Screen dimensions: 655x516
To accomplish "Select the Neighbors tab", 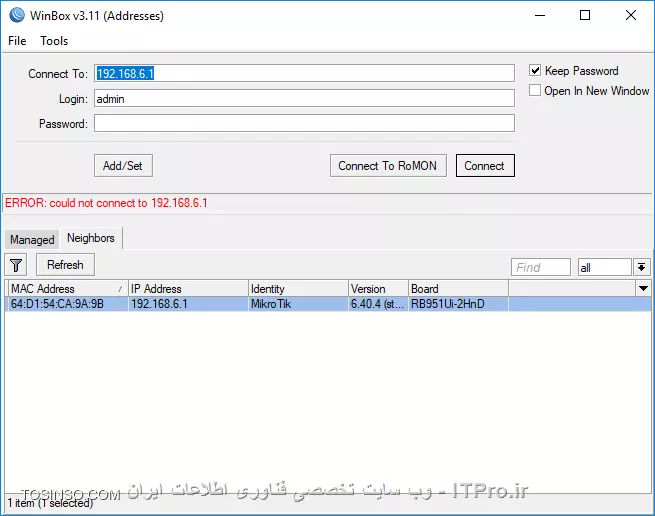I will coord(91,238).
